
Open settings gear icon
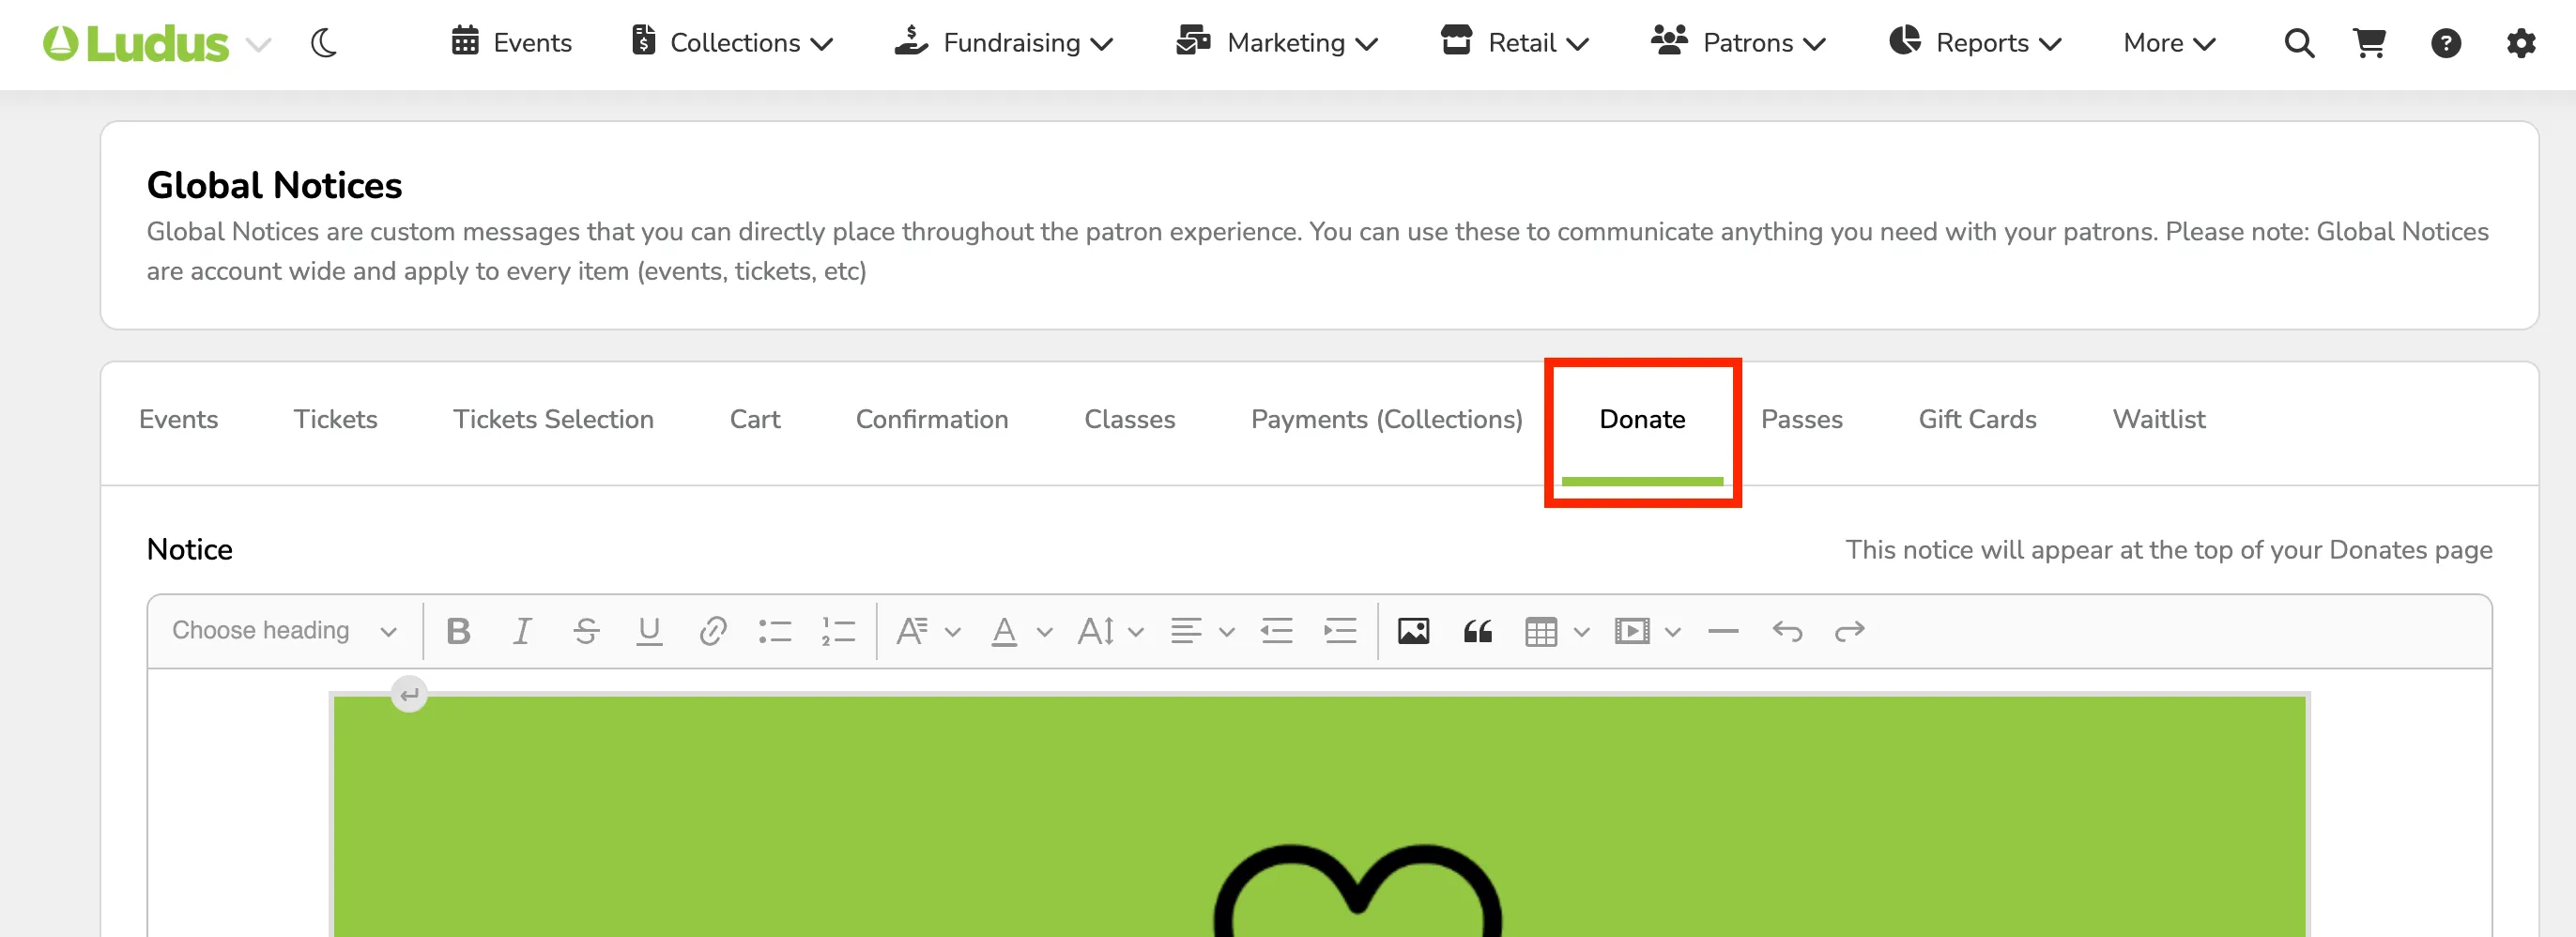pos(2521,43)
